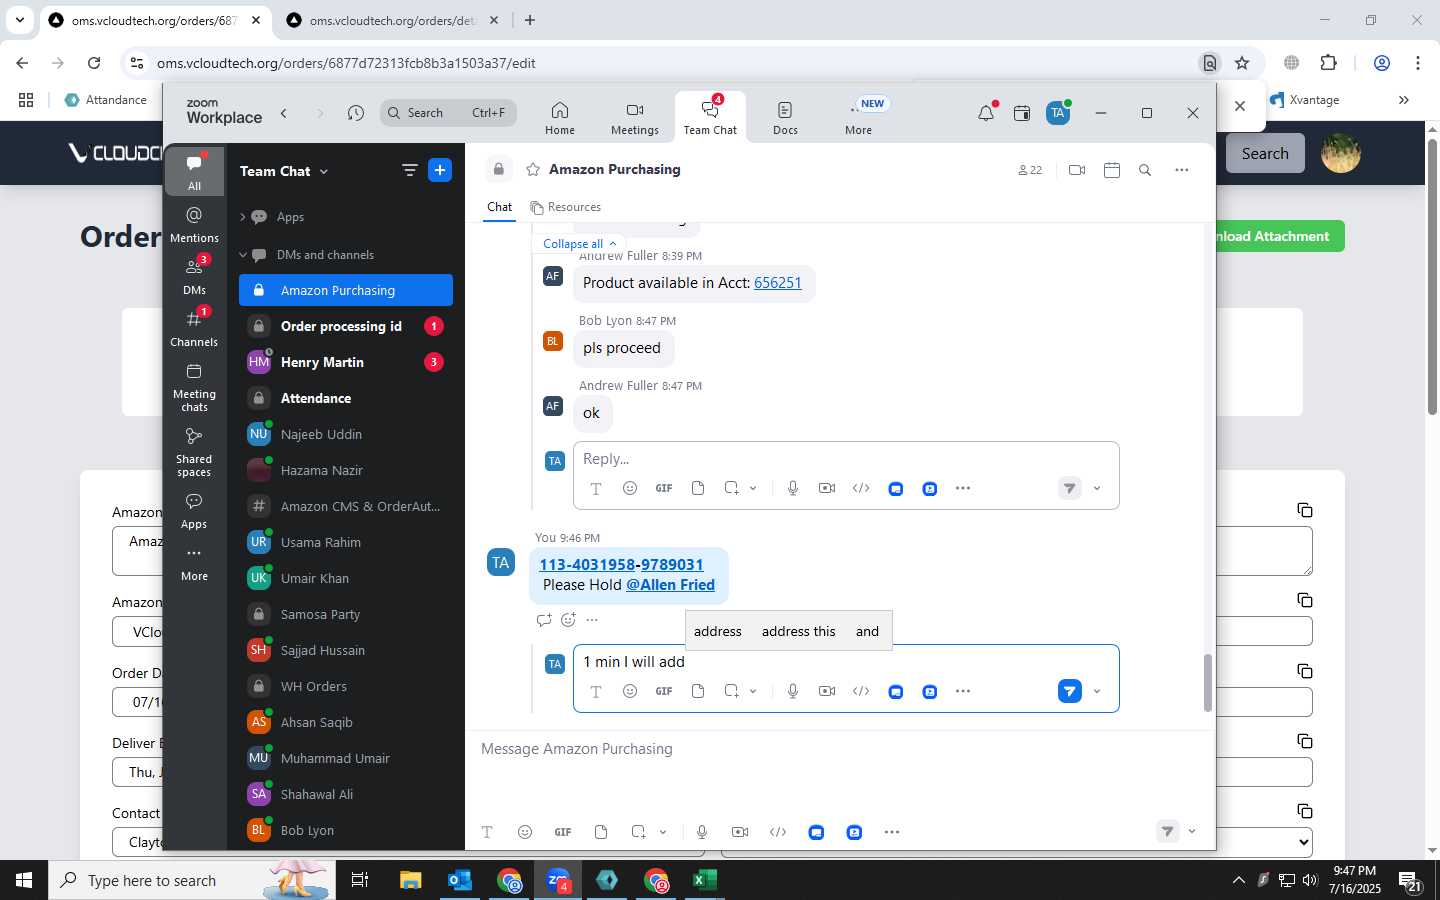Open the Team Chat dropdown
Image resolution: width=1440 pixels, height=900 pixels.
284,171
